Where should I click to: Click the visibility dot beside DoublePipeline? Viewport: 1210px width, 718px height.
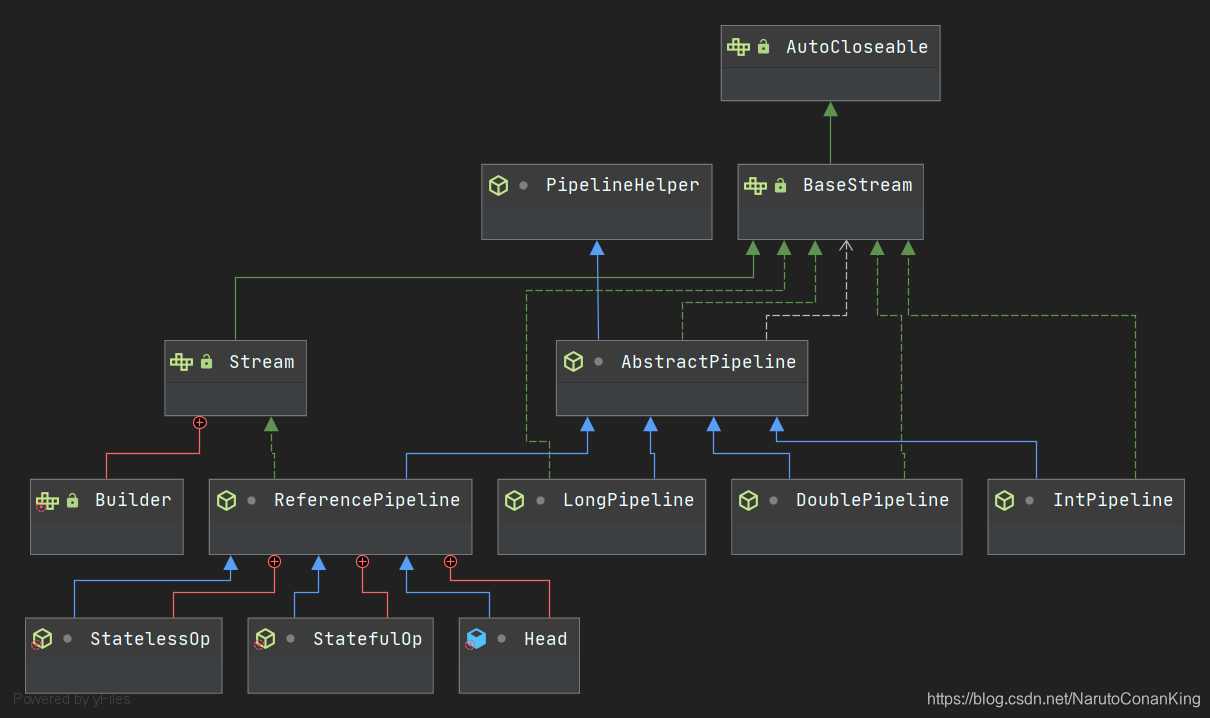774,500
